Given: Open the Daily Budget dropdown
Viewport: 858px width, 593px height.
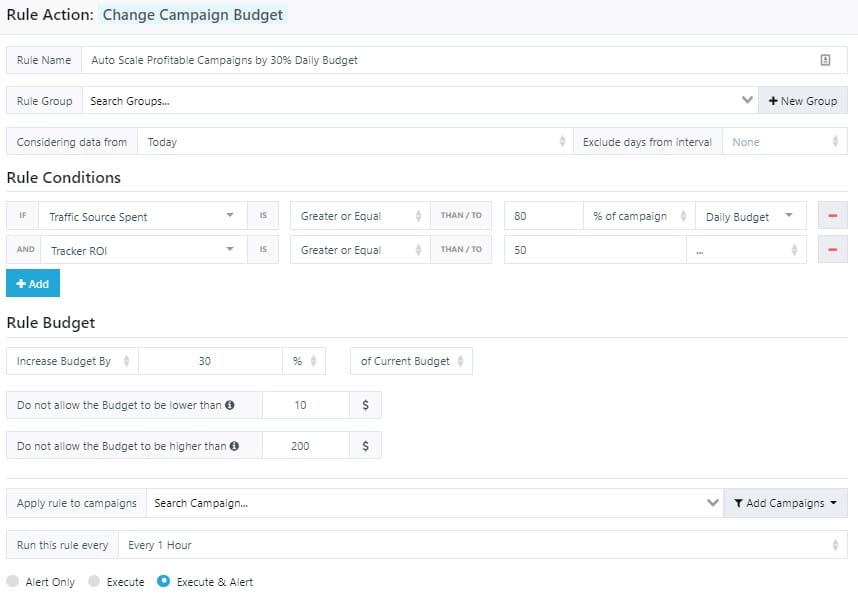Looking at the screenshot, I should pos(751,216).
